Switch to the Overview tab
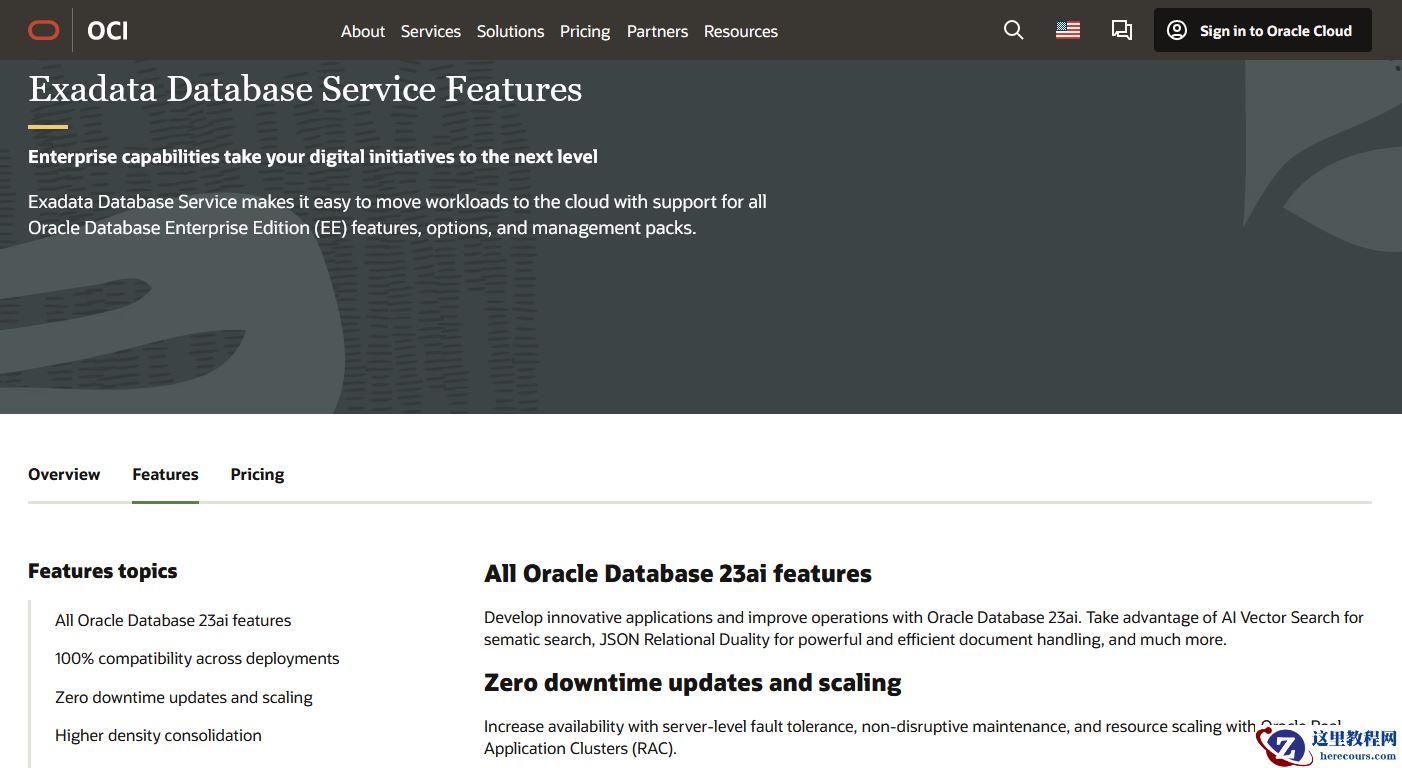This screenshot has height=768, width=1402. (64, 474)
